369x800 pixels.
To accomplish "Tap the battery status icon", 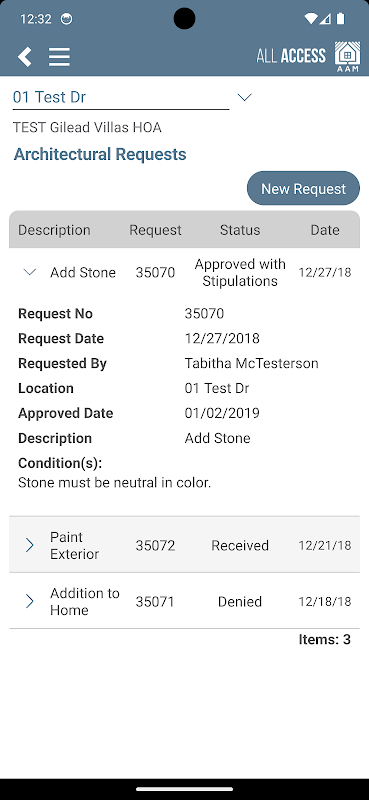I will (x=340, y=19).
